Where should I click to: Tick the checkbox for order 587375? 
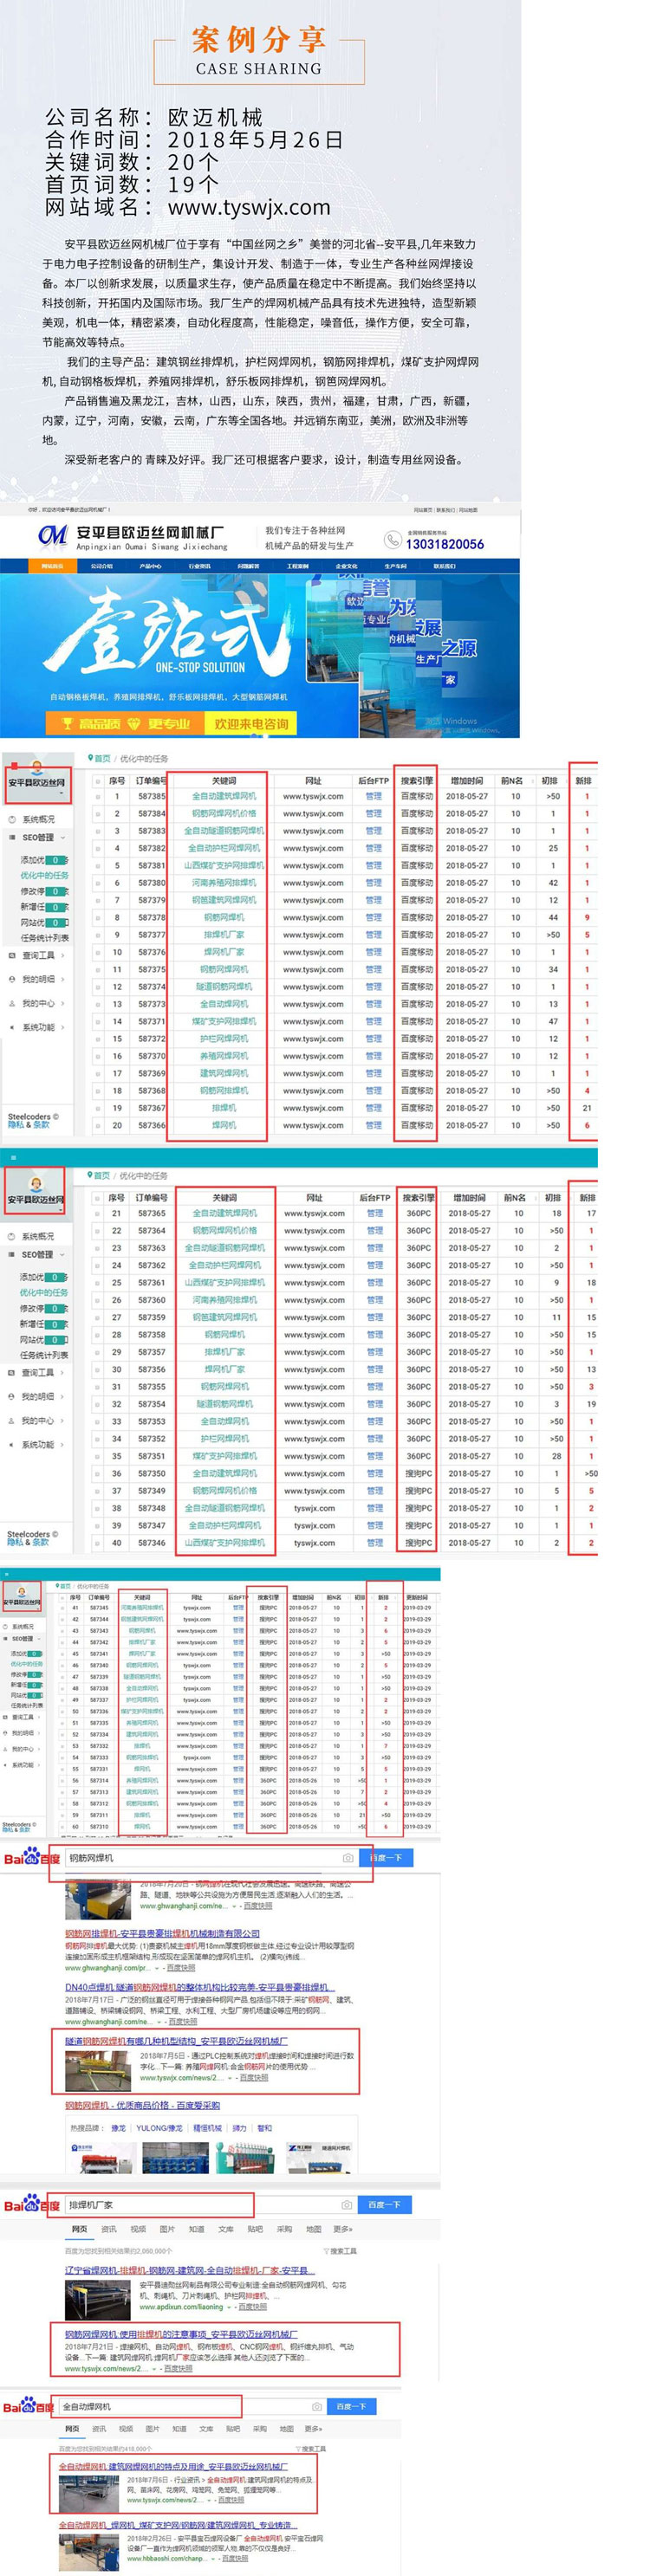click(97, 970)
